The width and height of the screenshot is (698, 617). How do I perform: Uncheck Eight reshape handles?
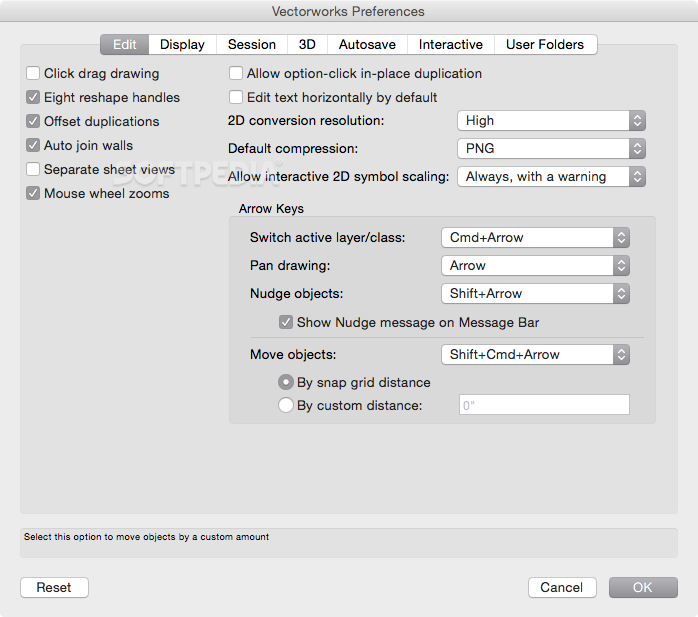(33, 97)
